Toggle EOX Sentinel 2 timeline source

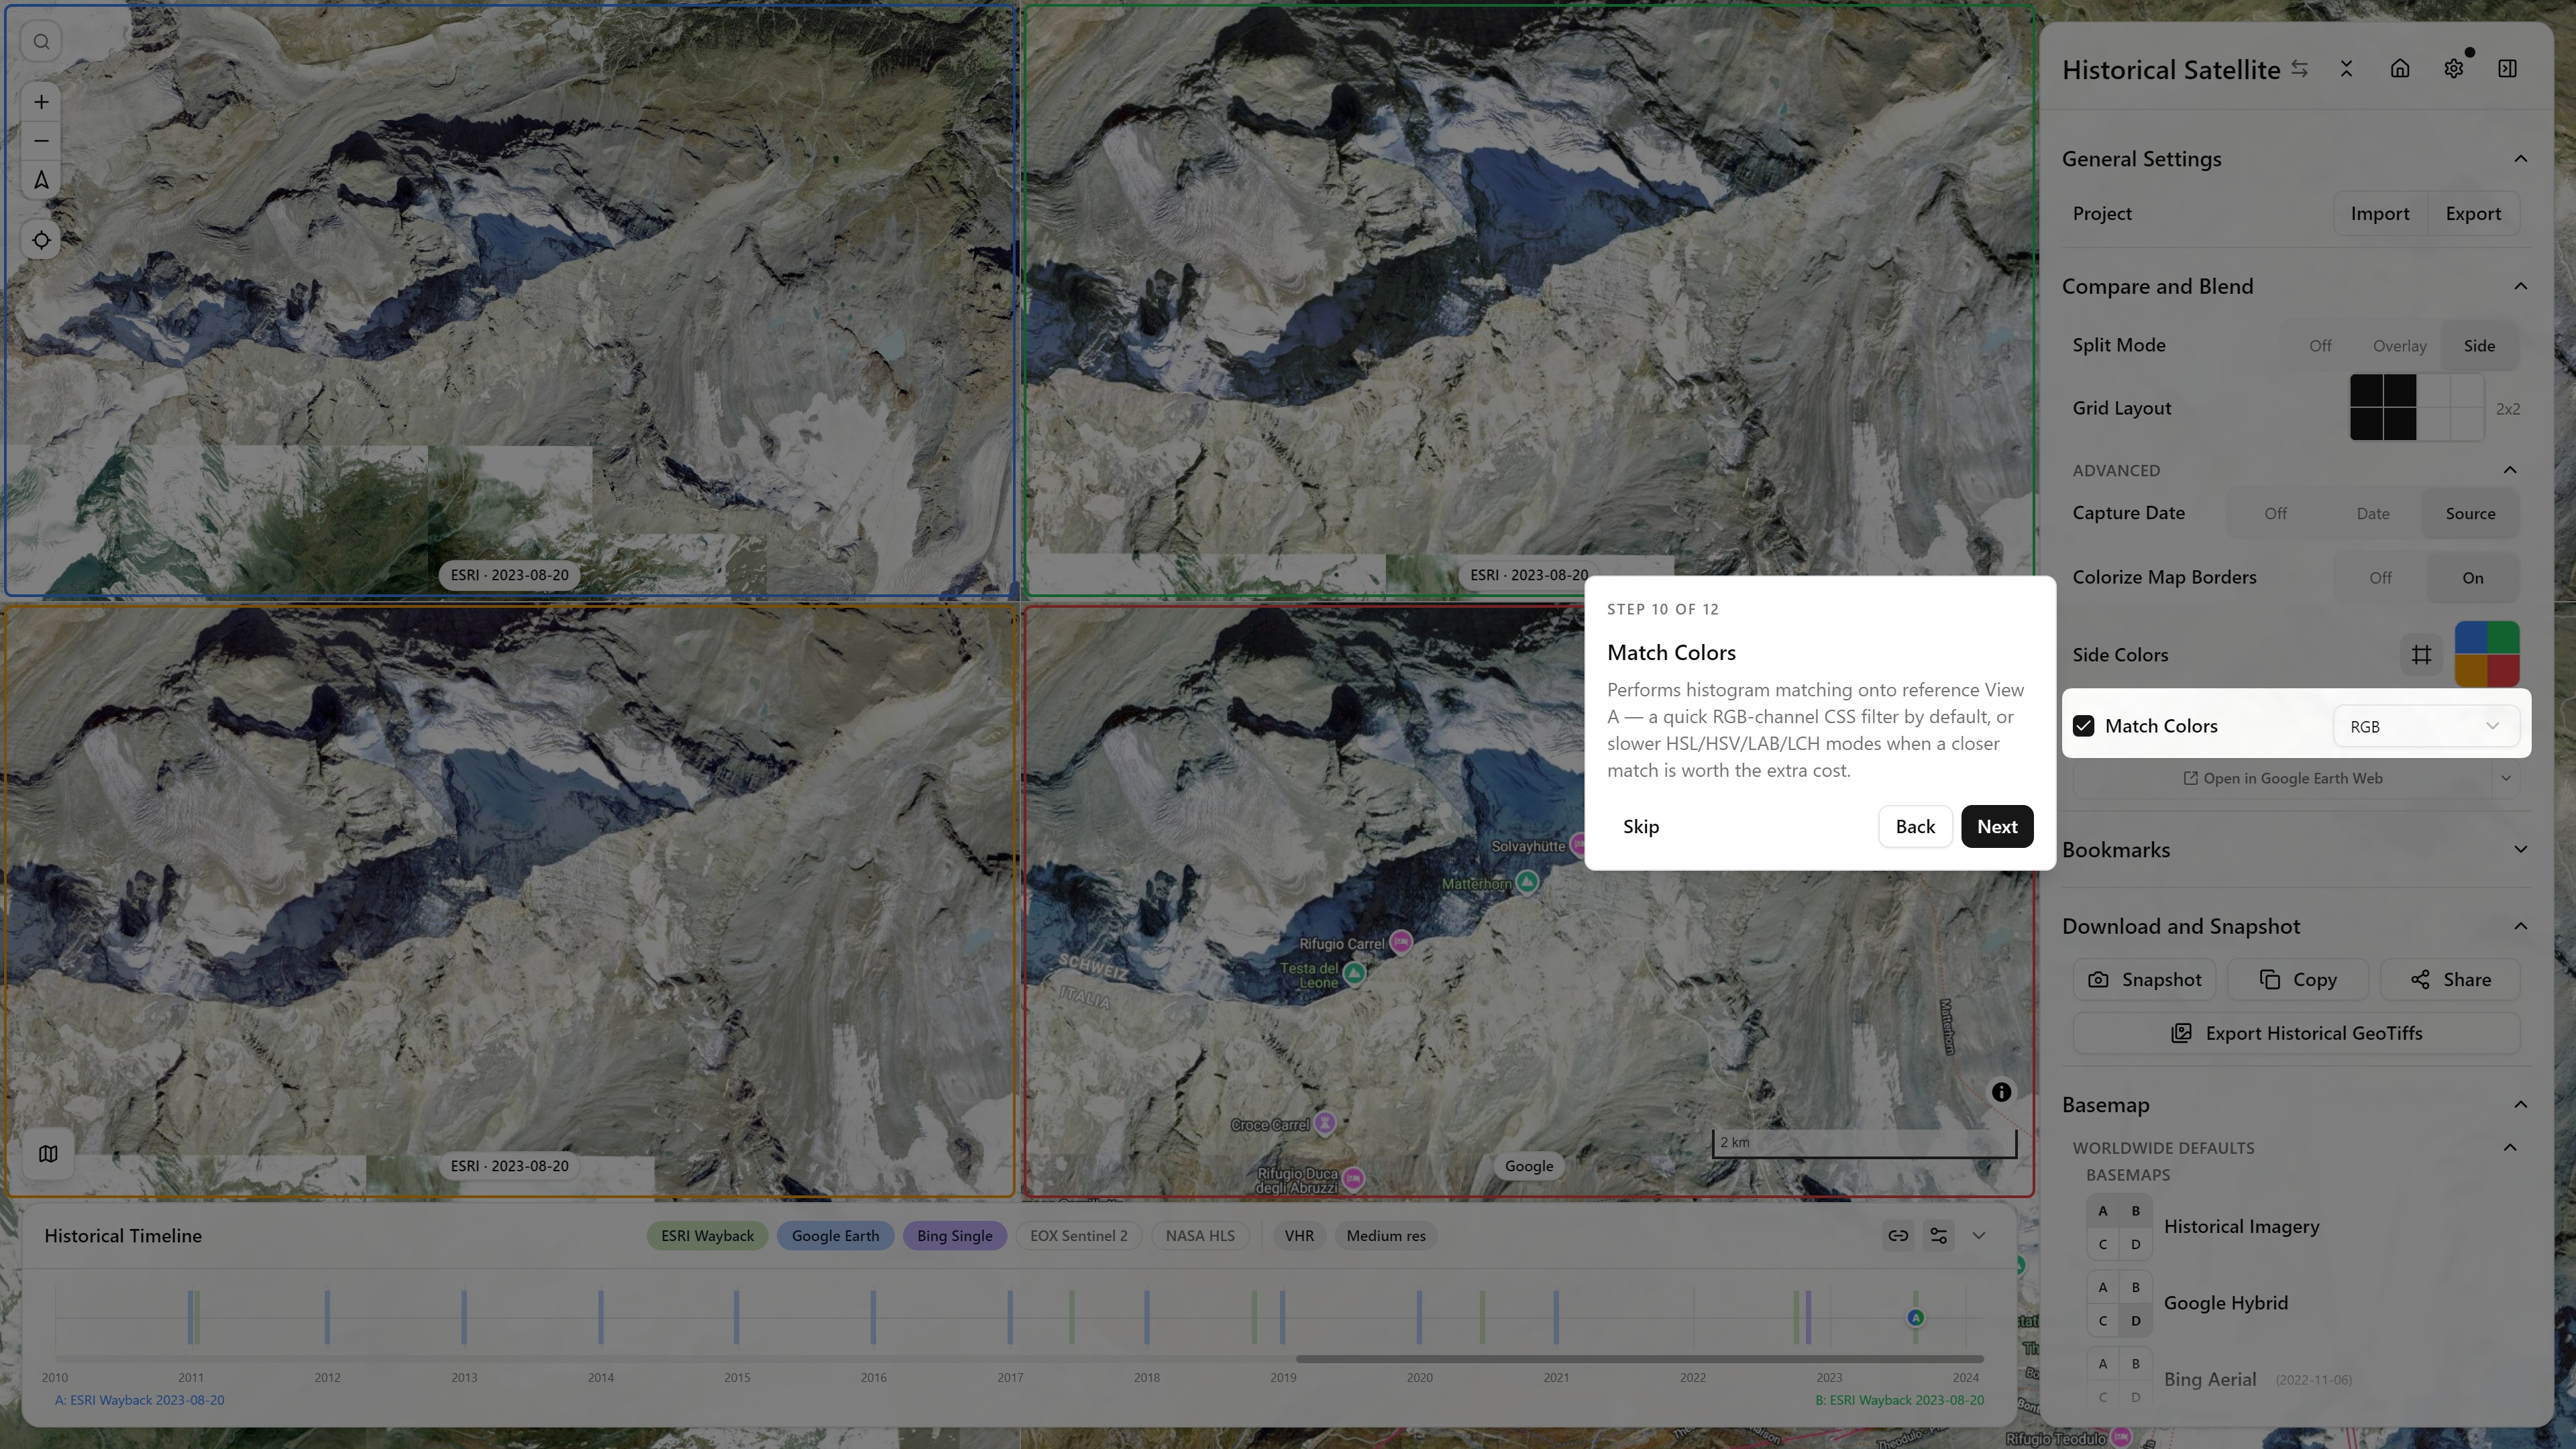pyautogui.click(x=1078, y=1236)
